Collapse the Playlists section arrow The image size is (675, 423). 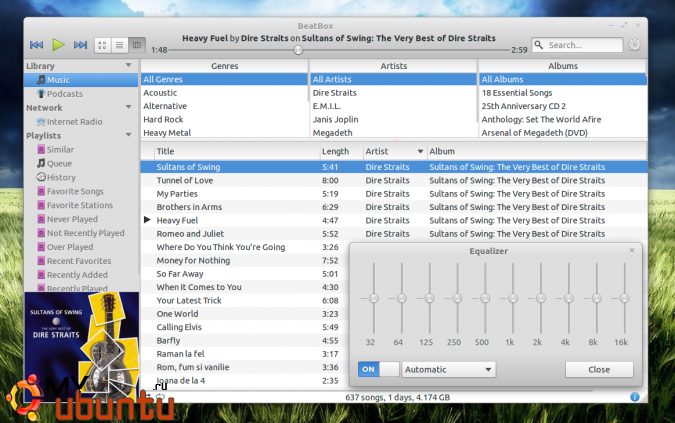[128, 135]
